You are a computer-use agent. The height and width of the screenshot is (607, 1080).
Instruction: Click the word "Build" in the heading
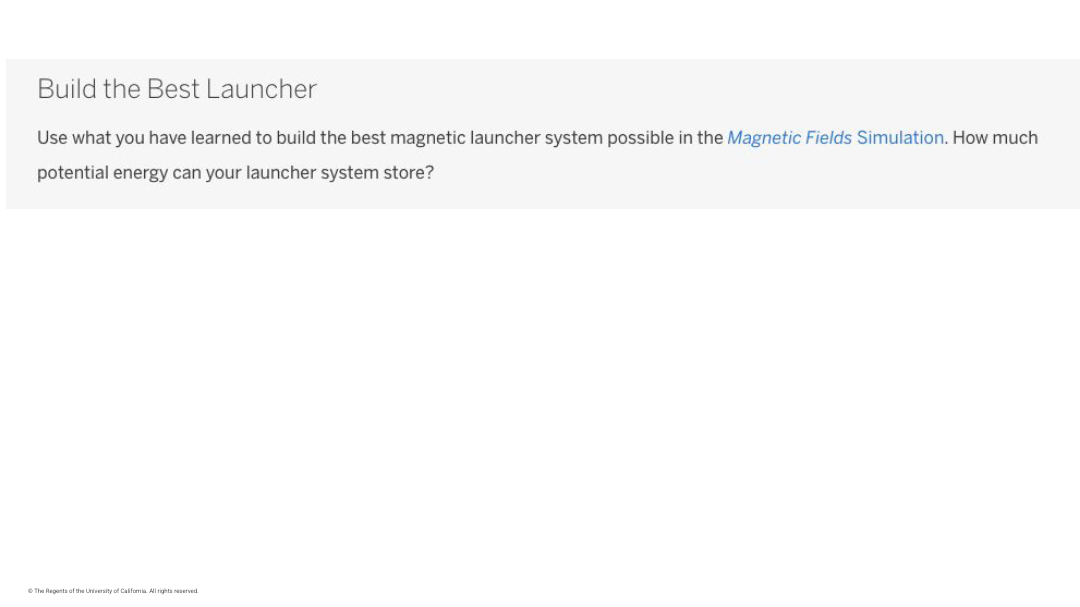tap(66, 89)
